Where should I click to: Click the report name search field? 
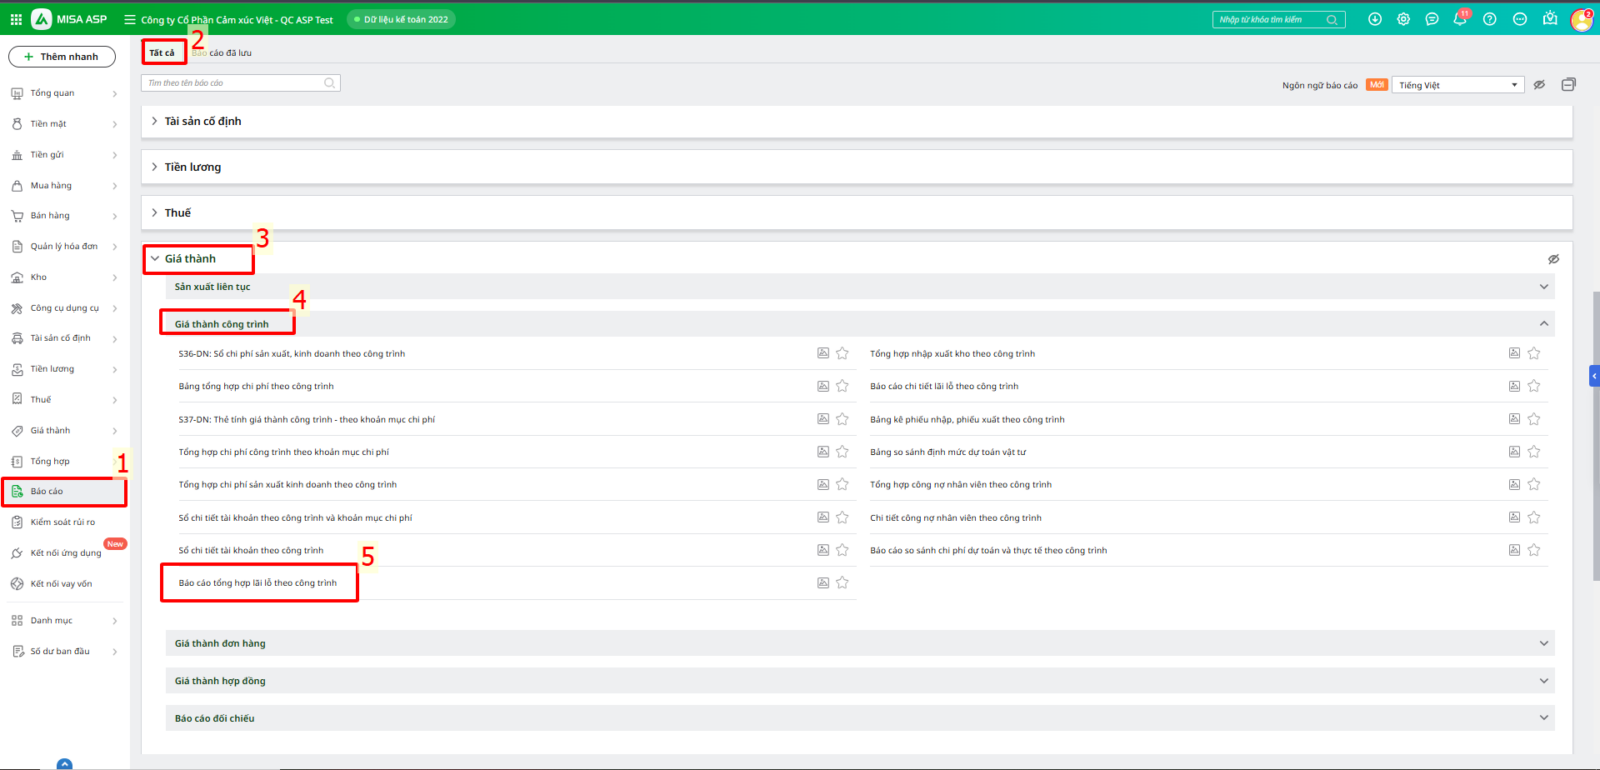pyautogui.click(x=235, y=83)
